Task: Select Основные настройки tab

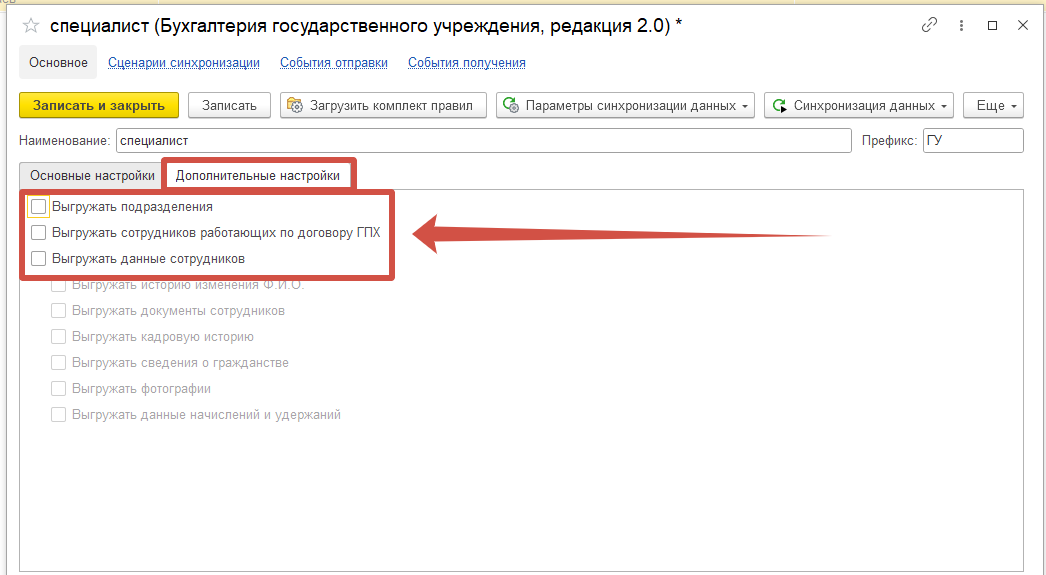Action: point(92,176)
